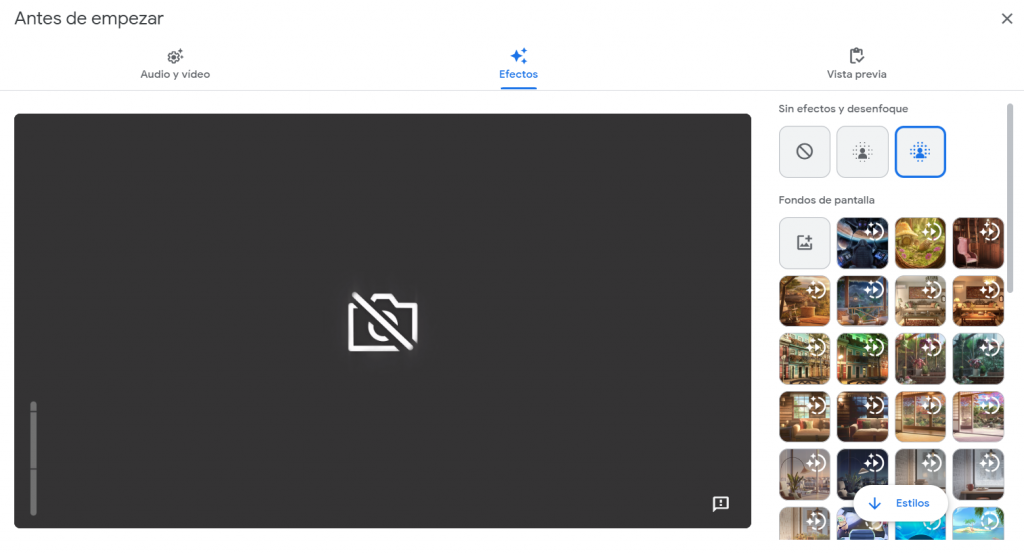Choose the spaceship cockpit background
Screen dimensions: 1024x554
coord(862,243)
